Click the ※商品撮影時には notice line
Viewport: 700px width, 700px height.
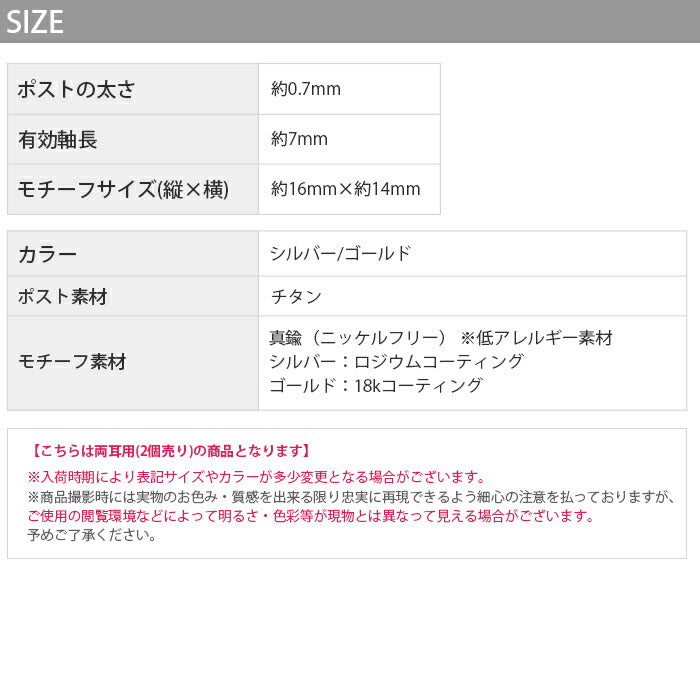click(x=350, y=497)
